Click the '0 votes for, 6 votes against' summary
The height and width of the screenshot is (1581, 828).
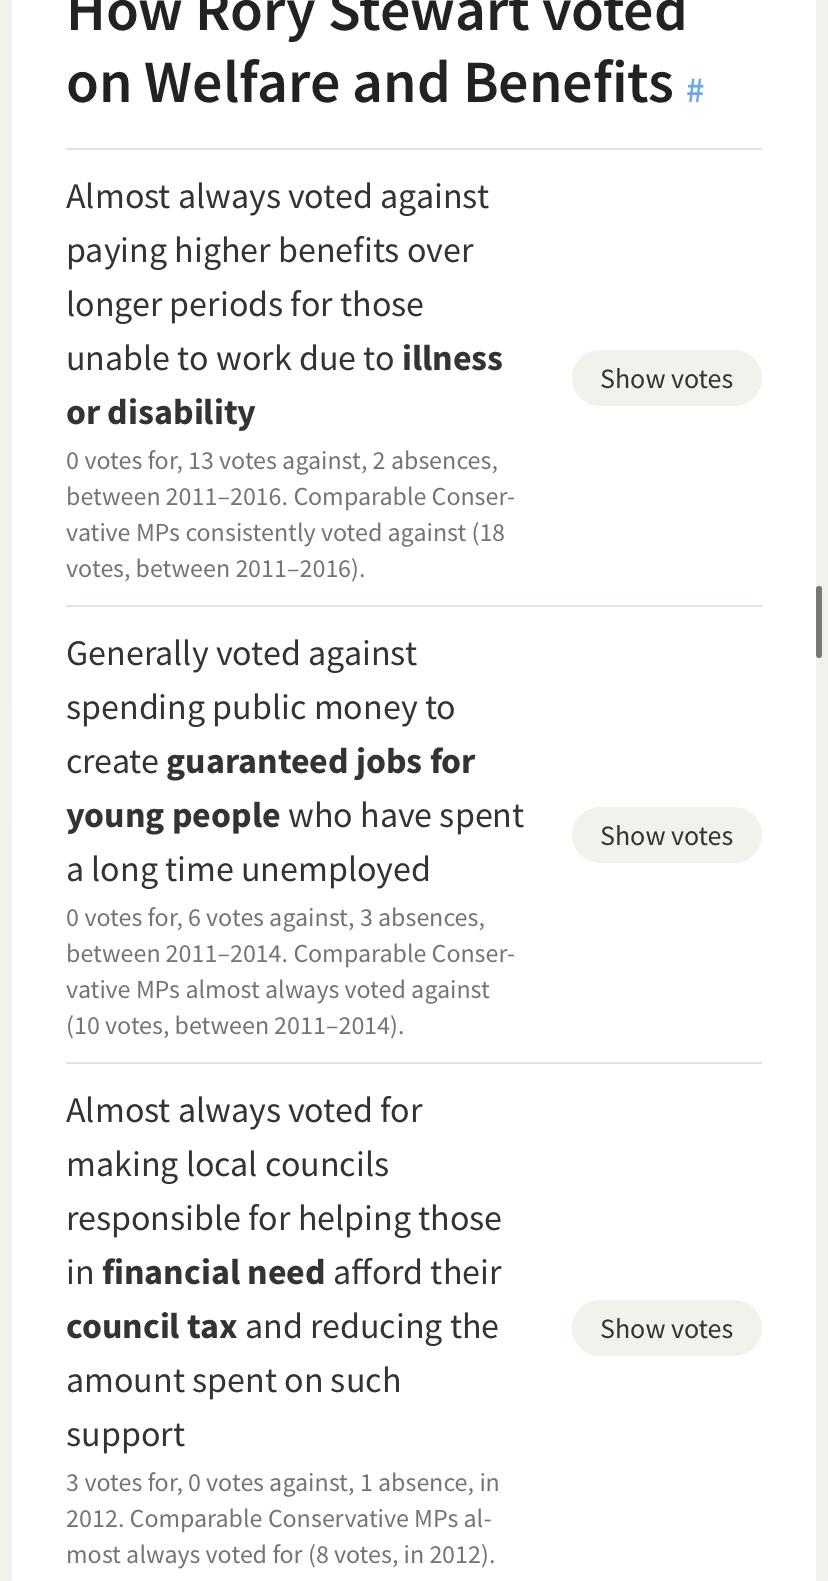[207, 918]
